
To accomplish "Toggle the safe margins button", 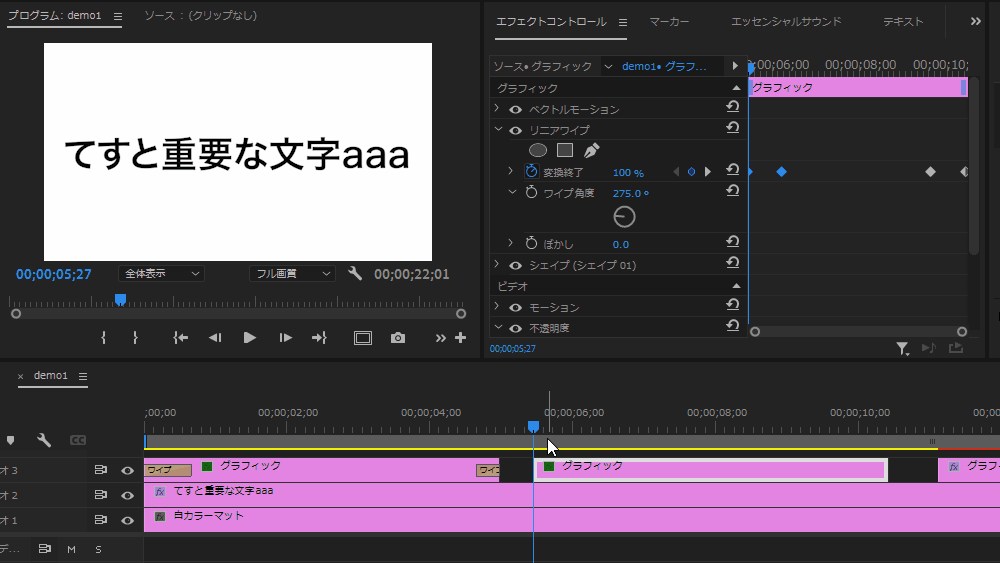I will click(363, 338).
